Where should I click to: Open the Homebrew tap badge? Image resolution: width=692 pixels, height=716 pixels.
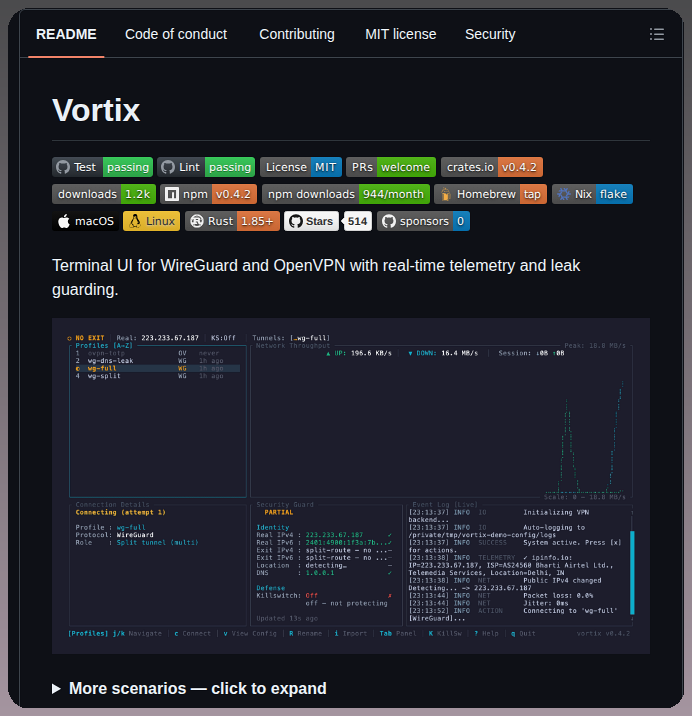(491, 194)
